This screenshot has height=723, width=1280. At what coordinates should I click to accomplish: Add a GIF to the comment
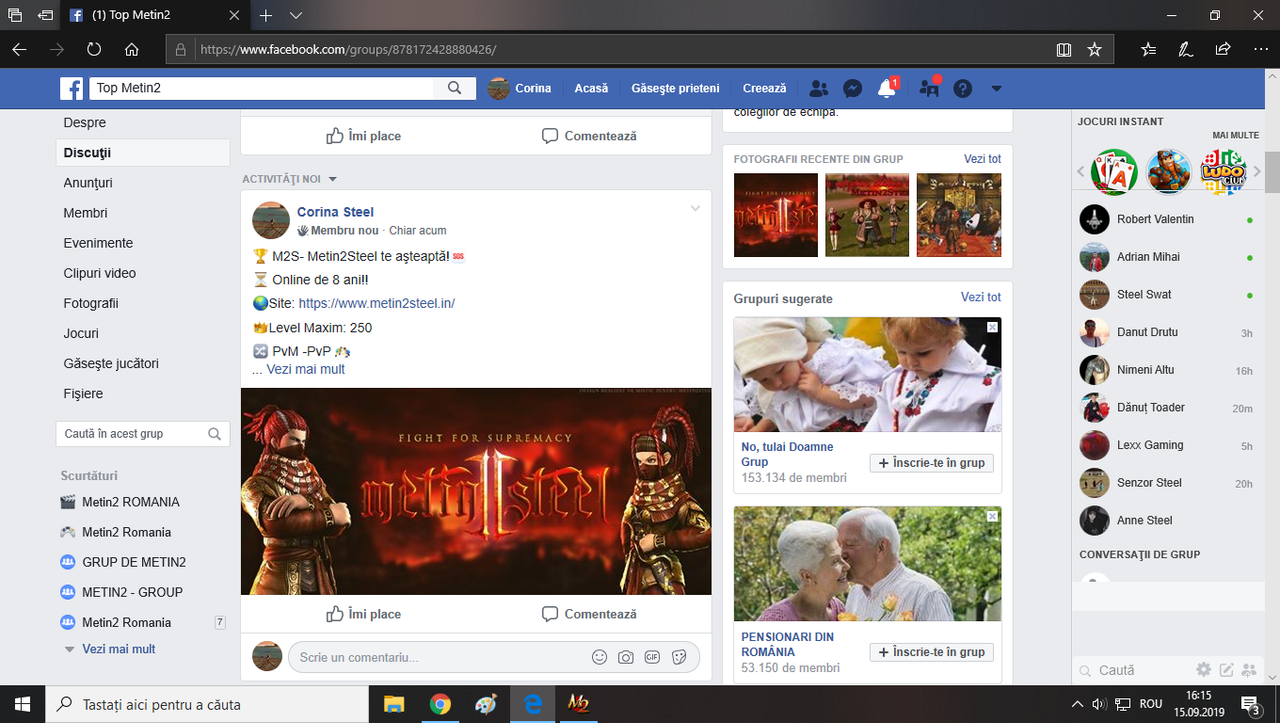[652, 657]
